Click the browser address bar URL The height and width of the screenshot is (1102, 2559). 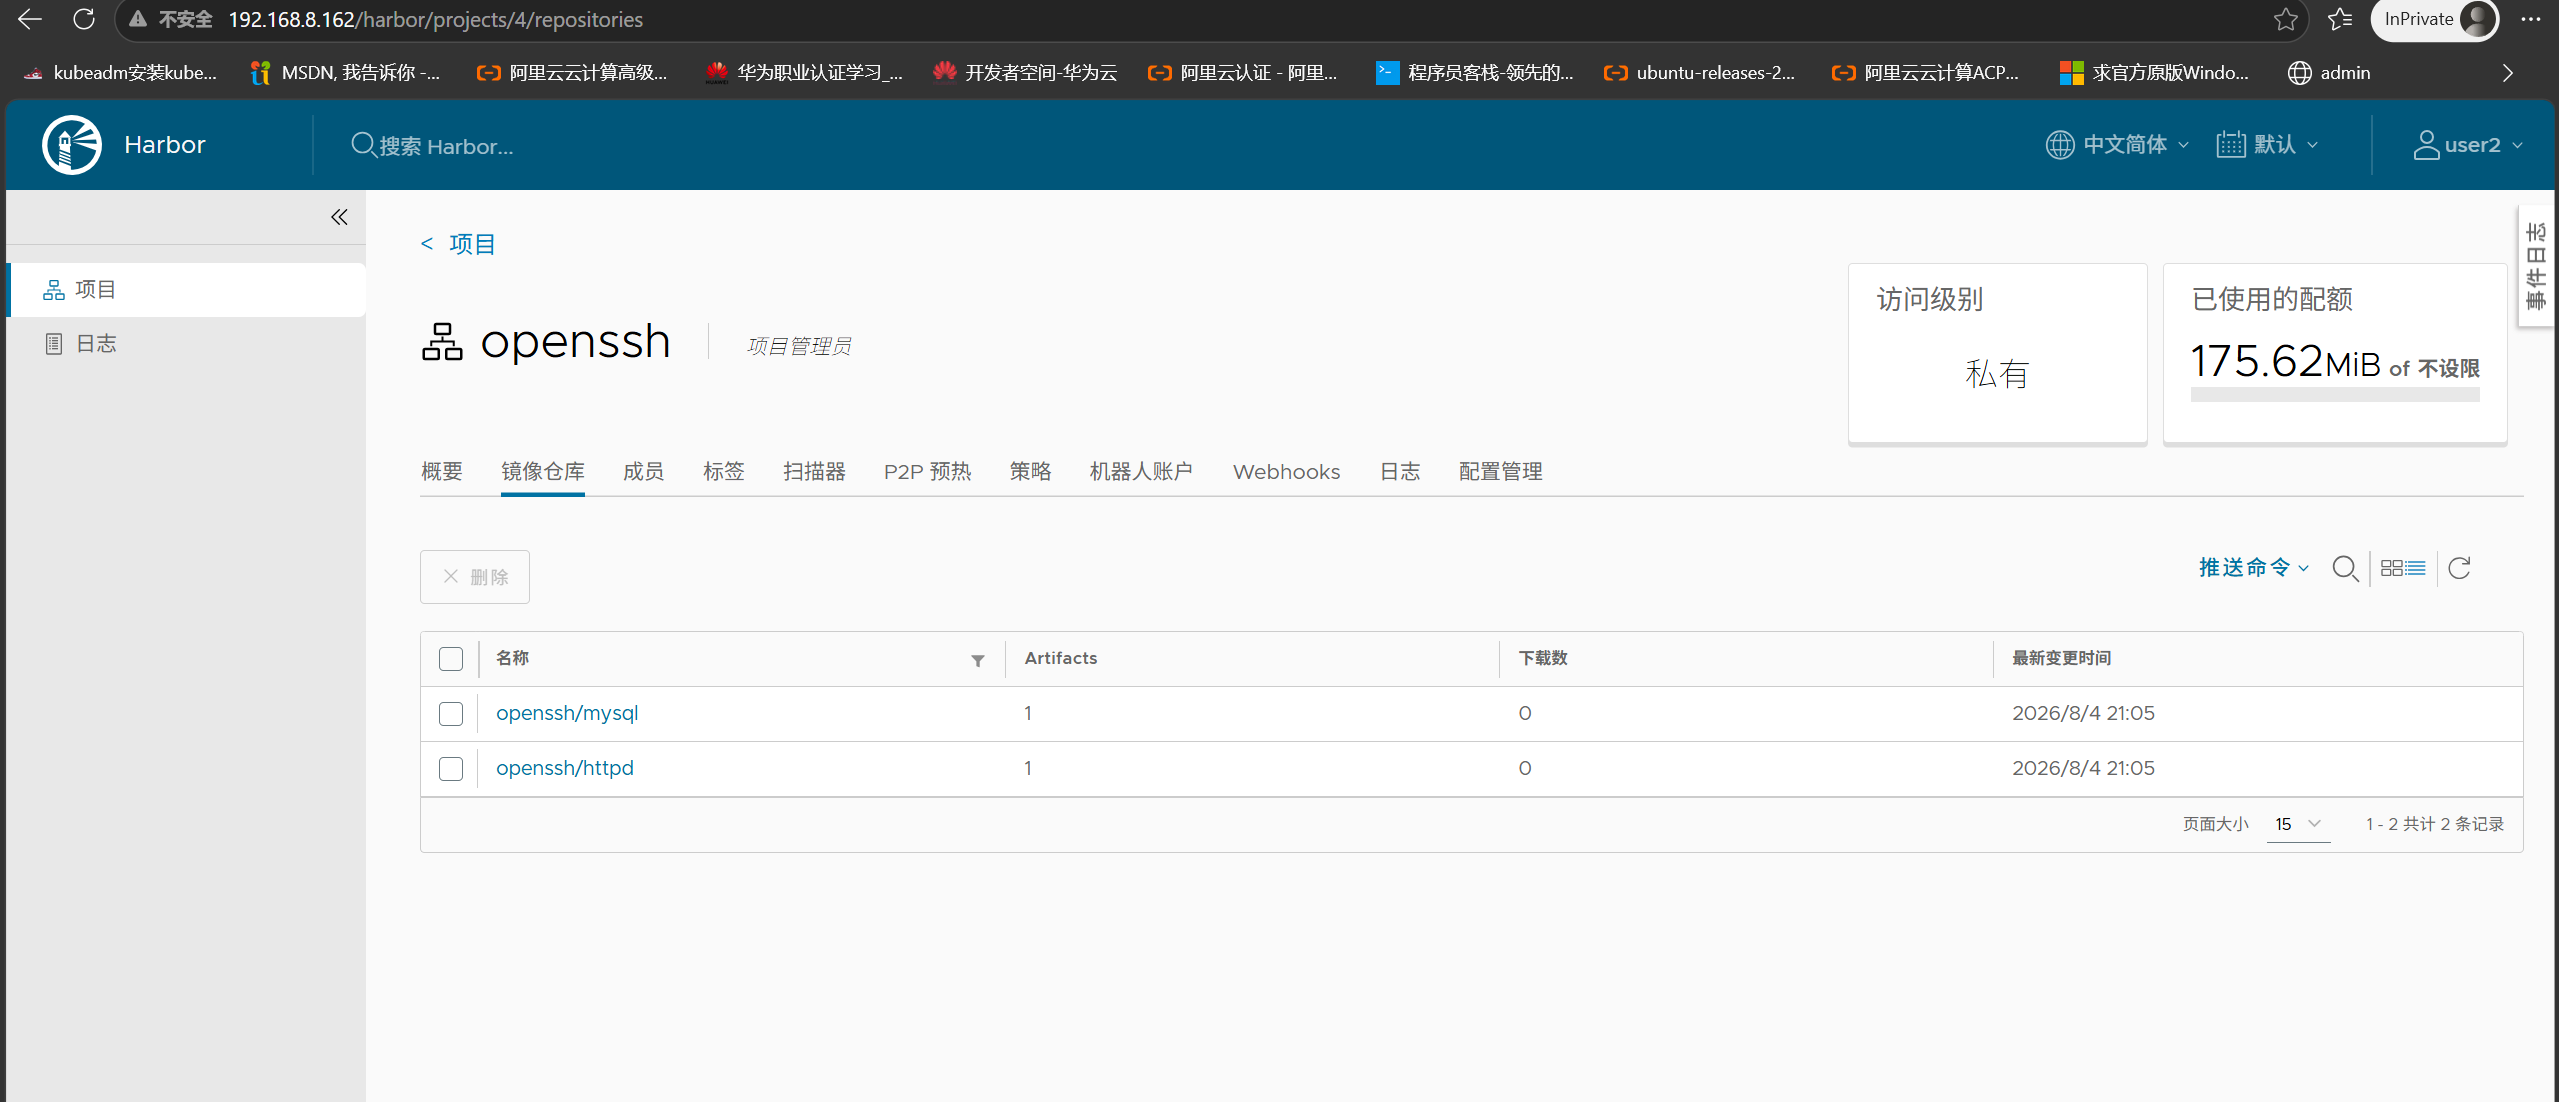[x=435, y=19]
